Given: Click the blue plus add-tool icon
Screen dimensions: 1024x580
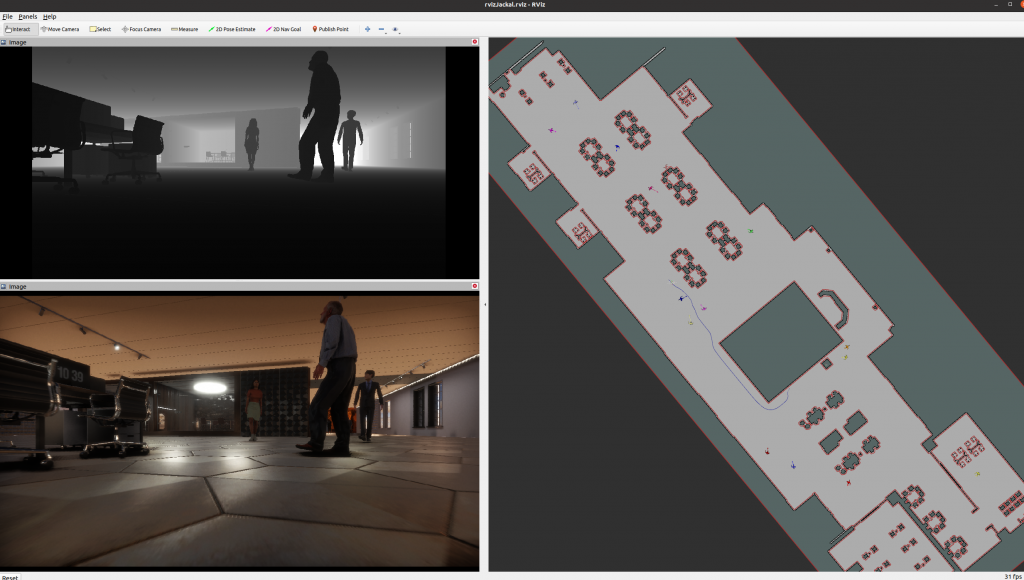Looking at the screenshot, I should point(367,29).
